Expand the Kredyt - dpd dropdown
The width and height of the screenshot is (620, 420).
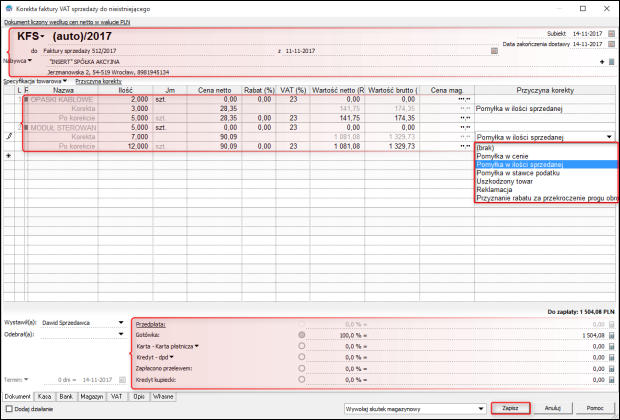point(172,357)
